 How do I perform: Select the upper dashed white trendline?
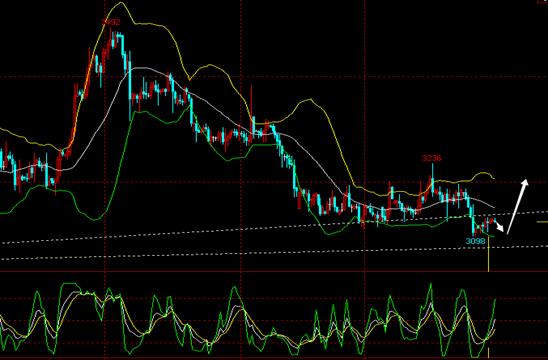[274, 227]
